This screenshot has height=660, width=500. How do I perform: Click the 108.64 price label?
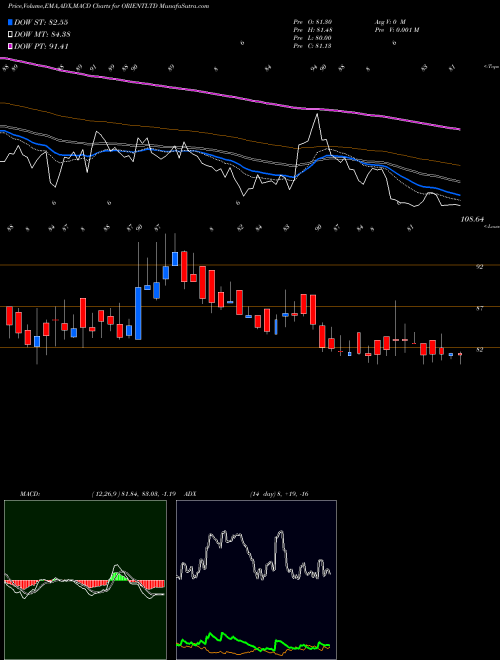[473, 219]
